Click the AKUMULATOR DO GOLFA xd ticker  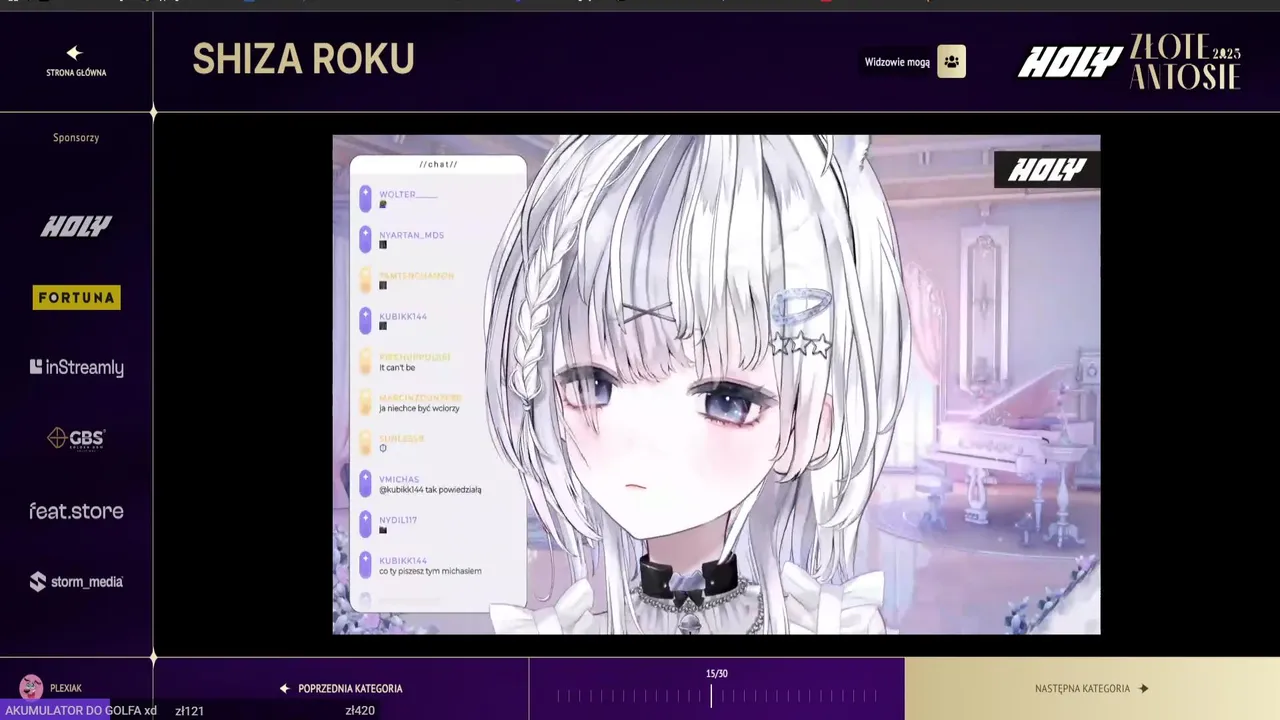[x=81, y=710]
